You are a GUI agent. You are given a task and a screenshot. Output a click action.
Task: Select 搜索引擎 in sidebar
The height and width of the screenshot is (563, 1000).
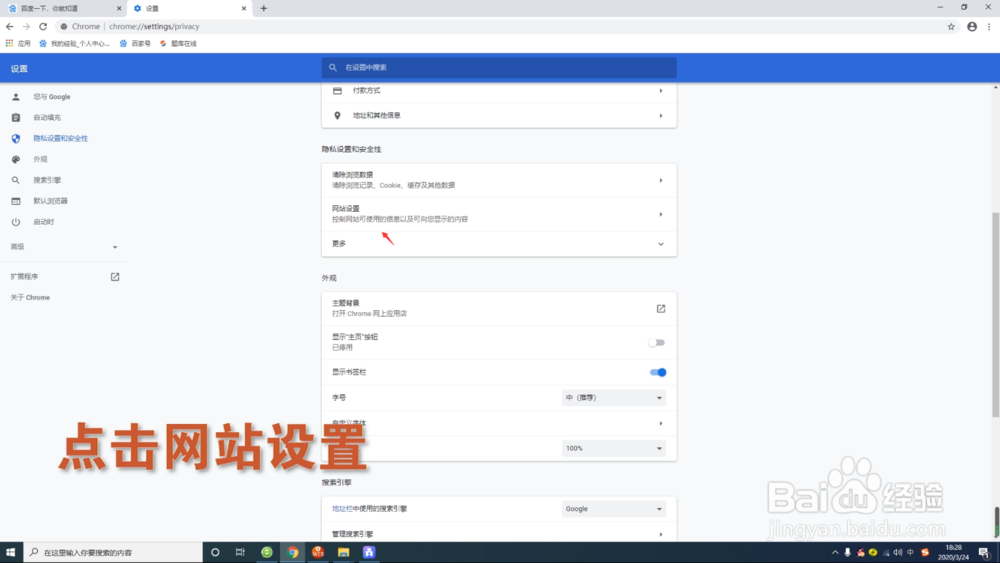[x=47, y=180]
